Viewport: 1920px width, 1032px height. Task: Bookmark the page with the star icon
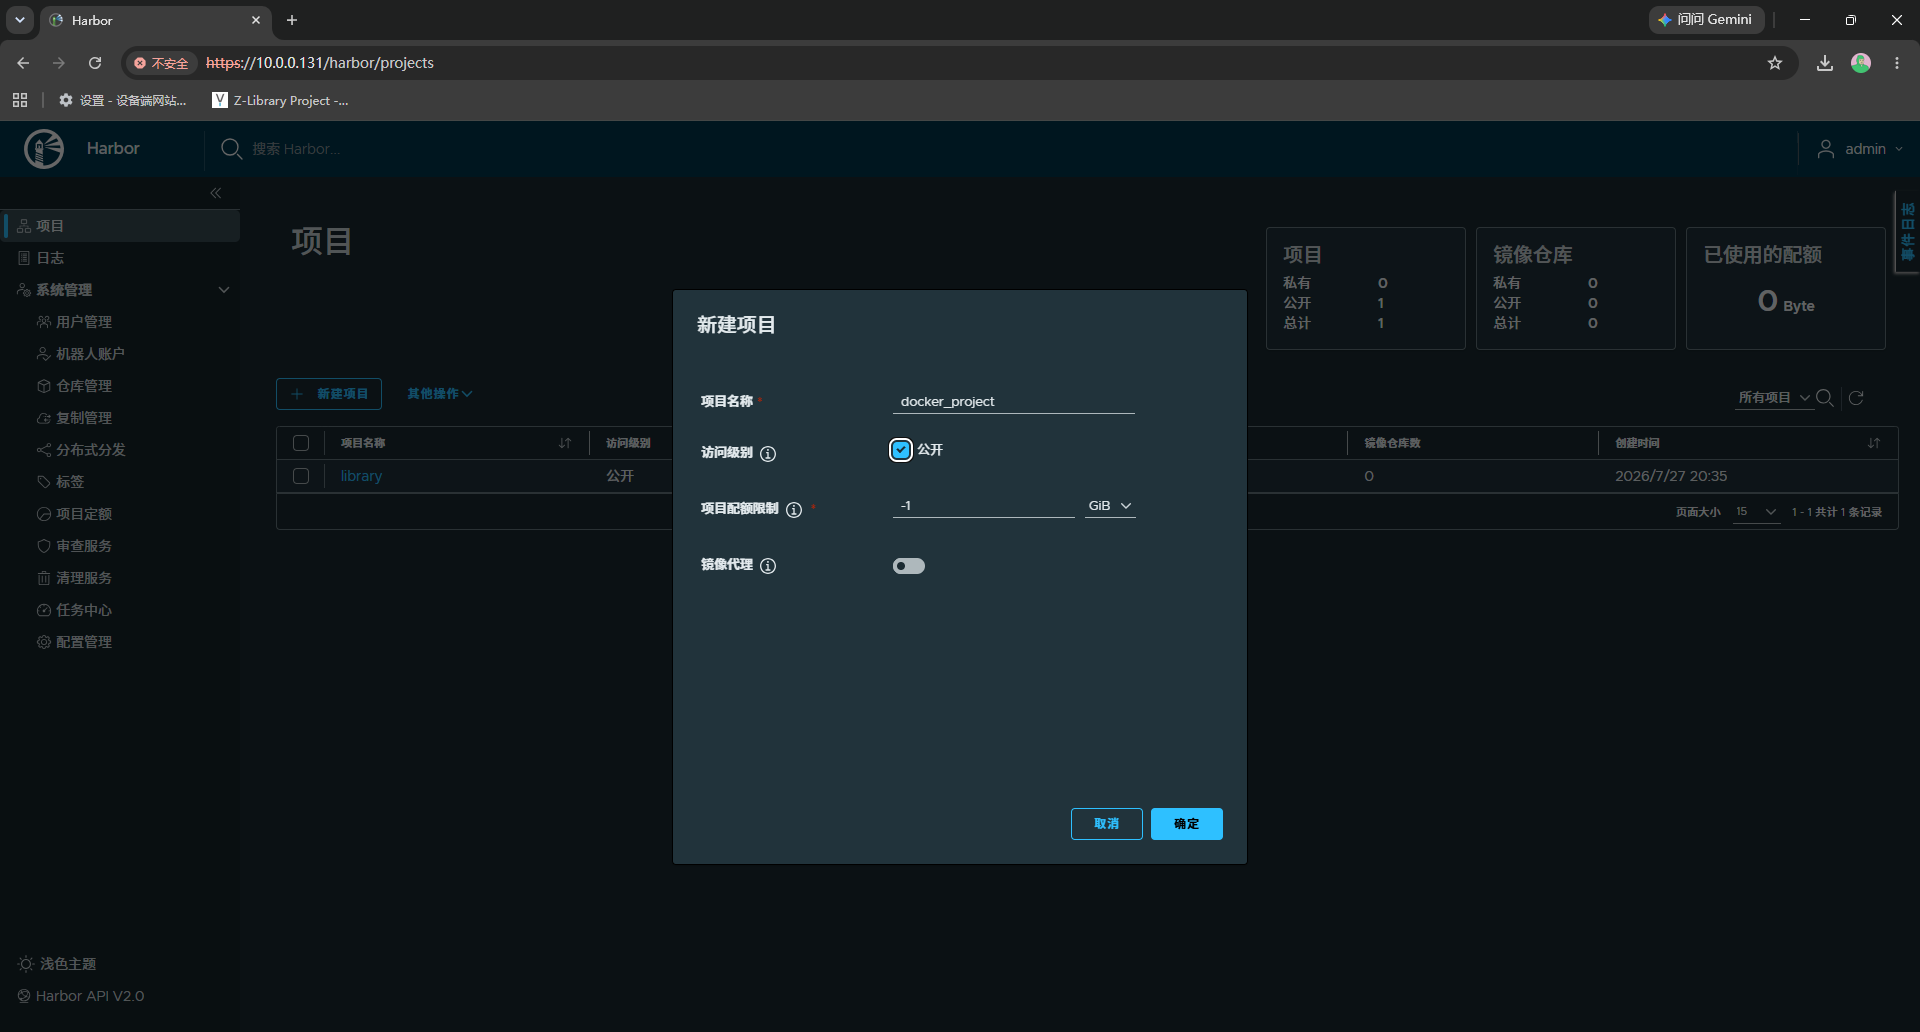point(1775,63)
